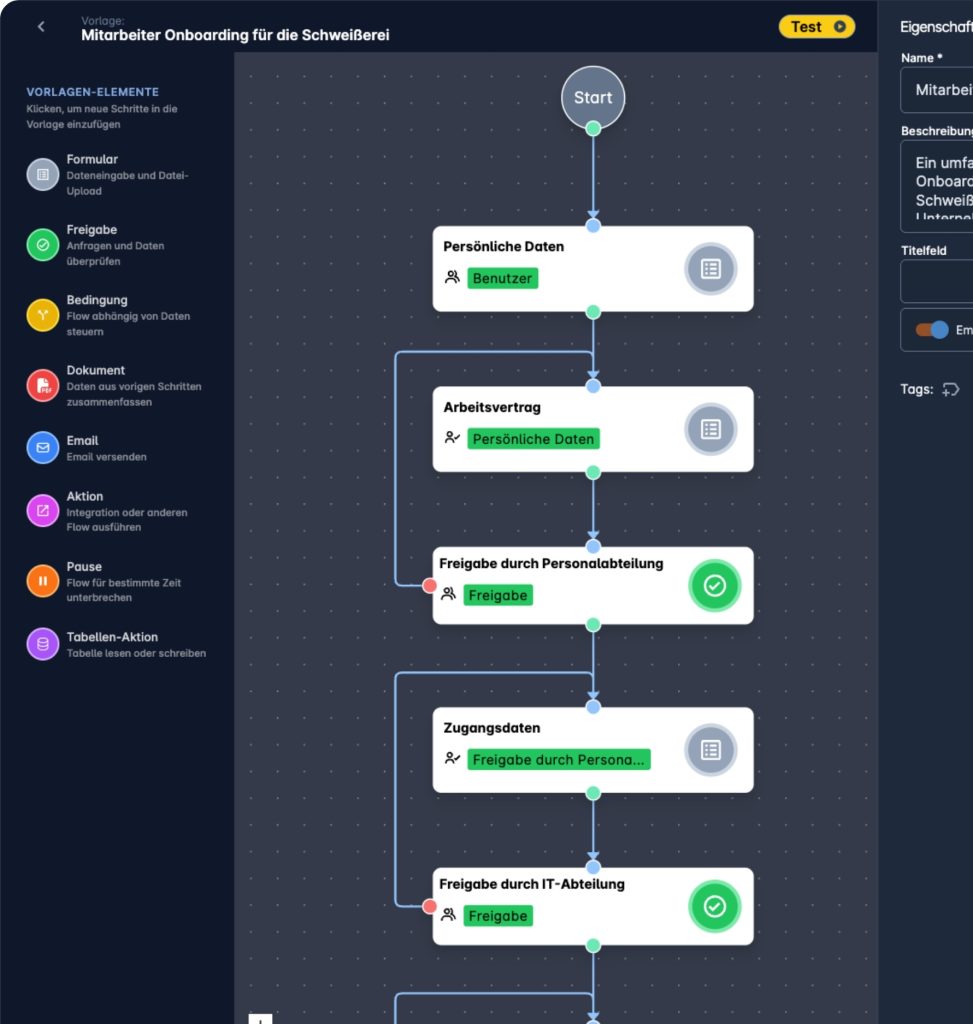
Task: Go back using the top-left chevron
Action: tap(41, 27)
